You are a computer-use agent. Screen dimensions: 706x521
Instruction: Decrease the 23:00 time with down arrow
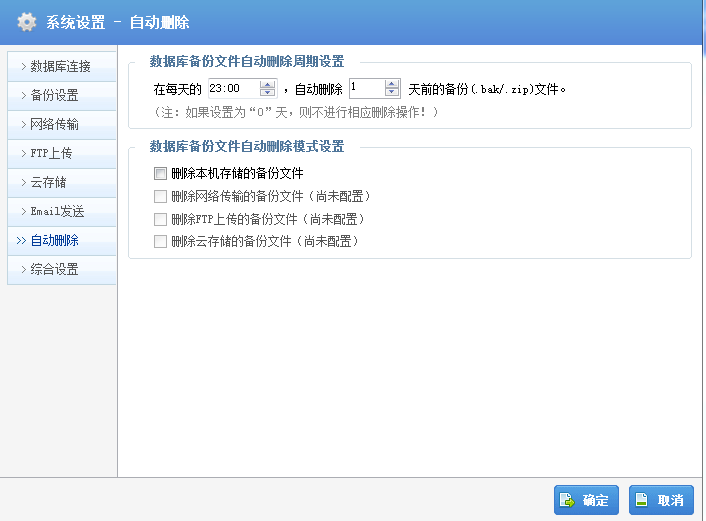(x=267, y=92)
